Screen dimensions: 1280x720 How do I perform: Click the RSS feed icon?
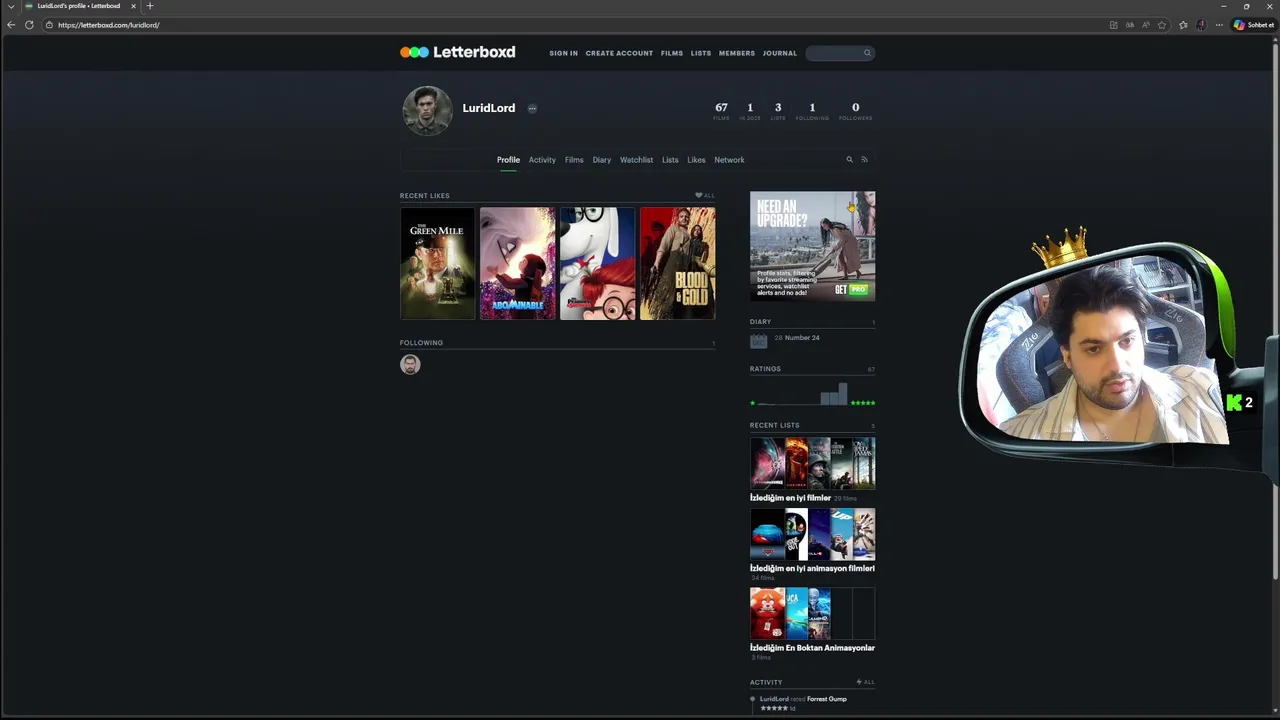(864, 160)
